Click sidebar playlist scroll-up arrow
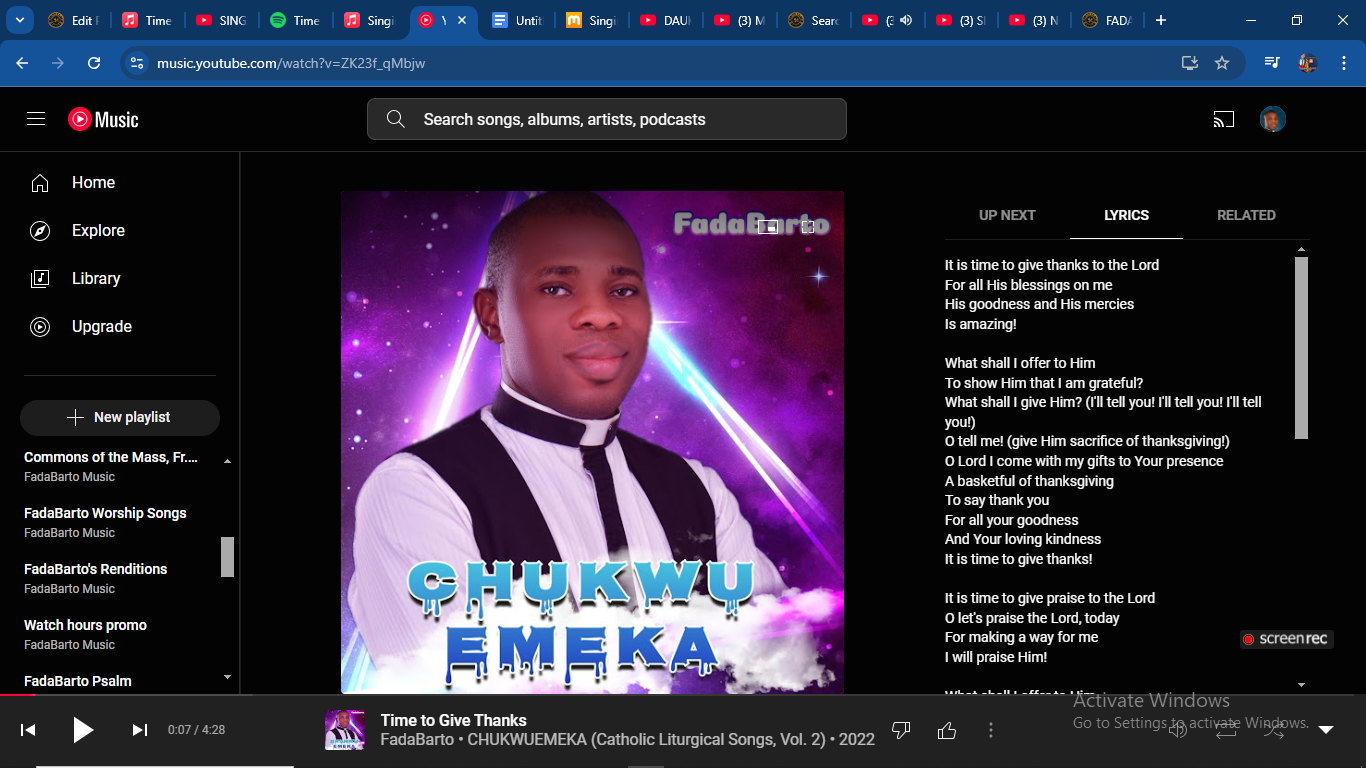 [227, 461]
